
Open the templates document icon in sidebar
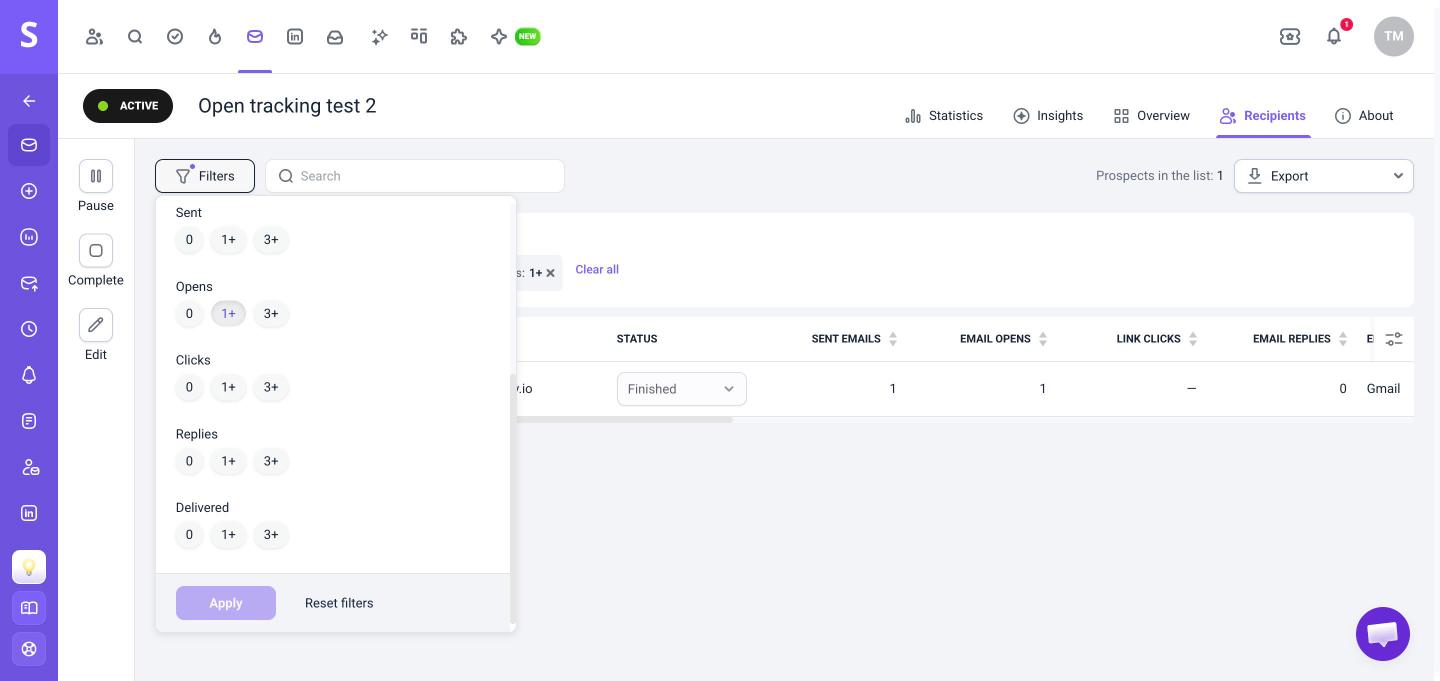[29, 421]
